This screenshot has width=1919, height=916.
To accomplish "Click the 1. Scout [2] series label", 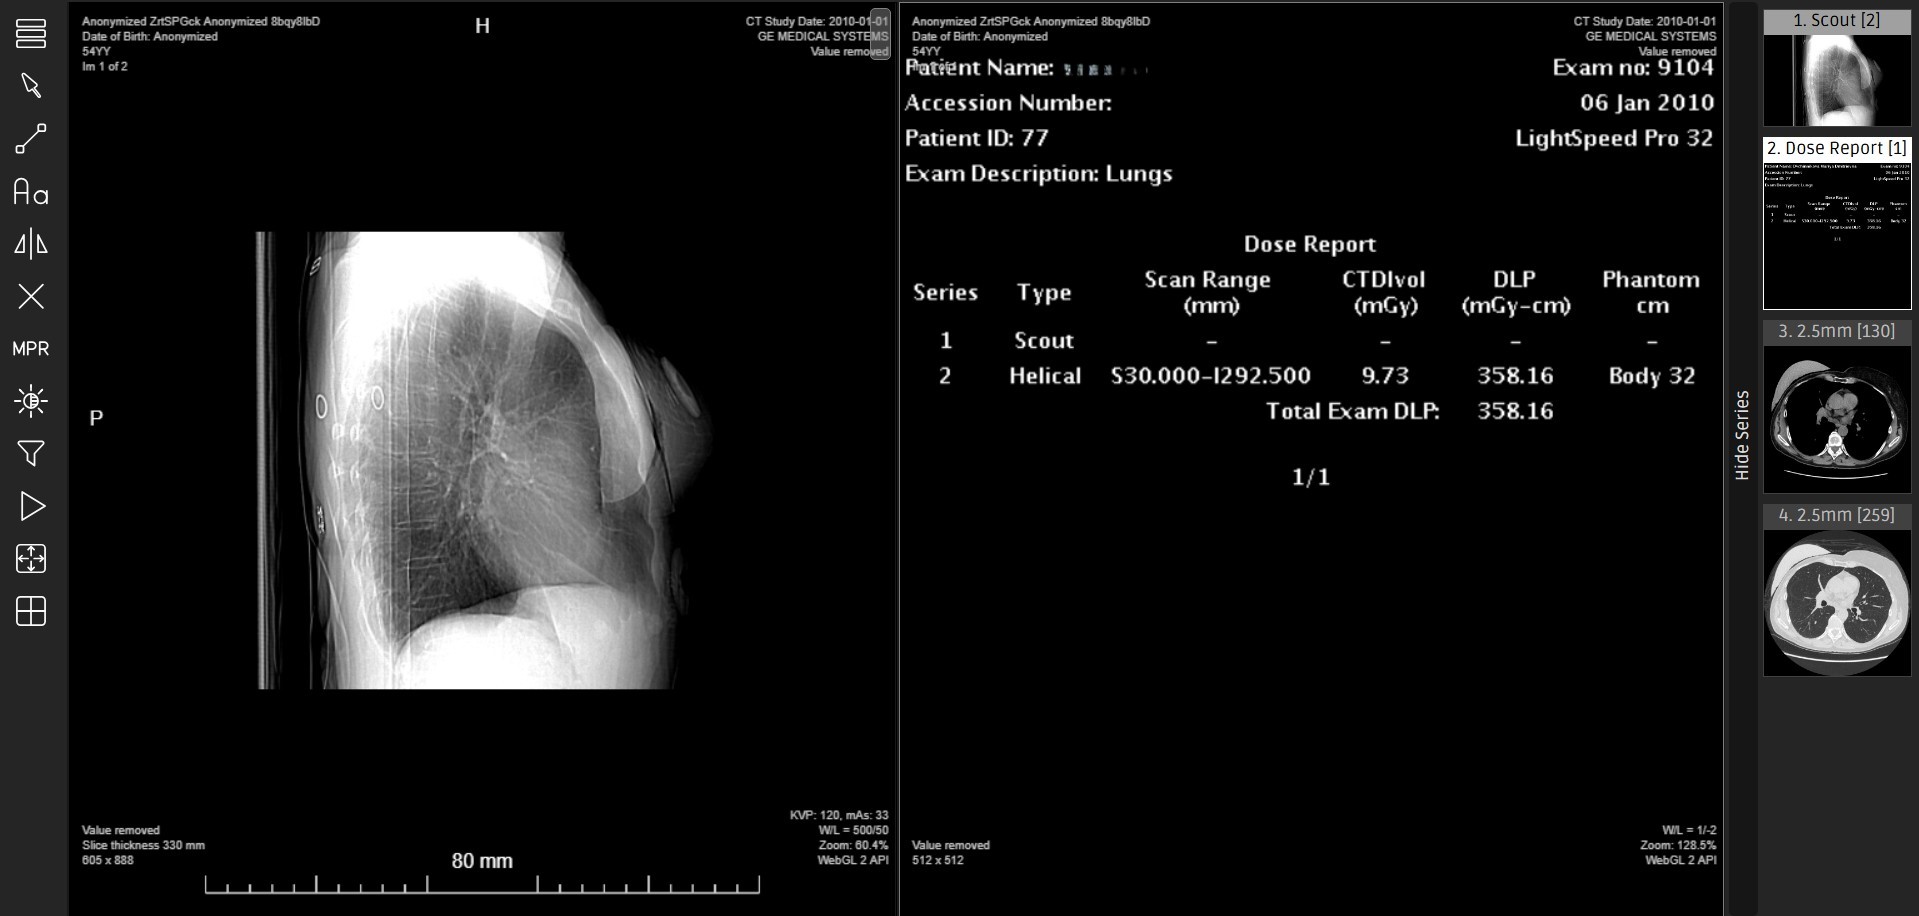I will click(1837, 20).
